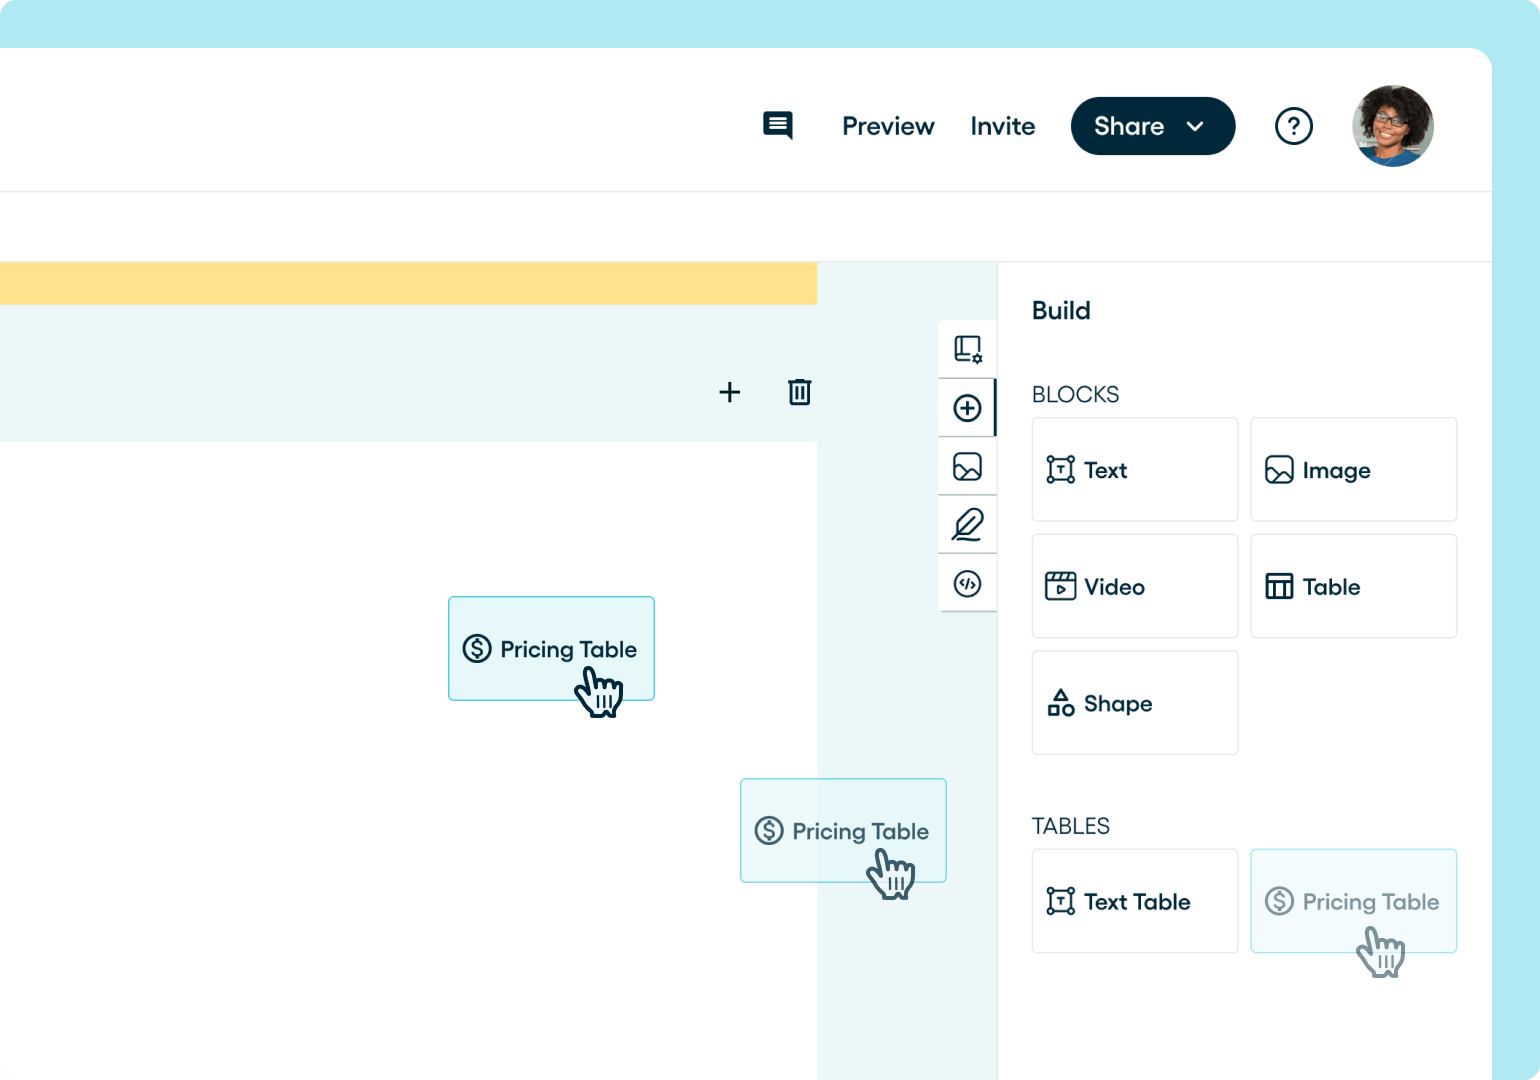Add a Shape block

point(1134,703)
